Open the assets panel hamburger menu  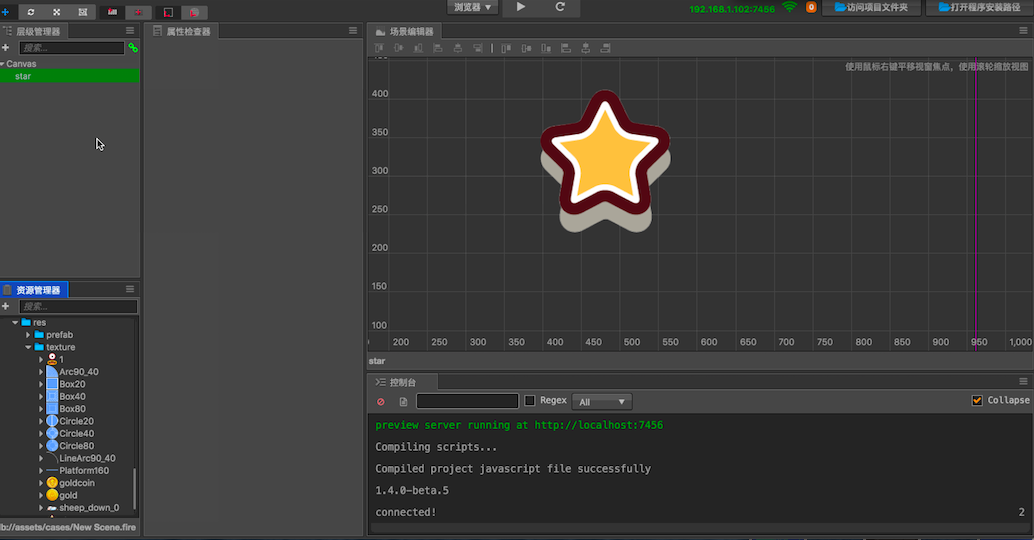pos(130,289)
